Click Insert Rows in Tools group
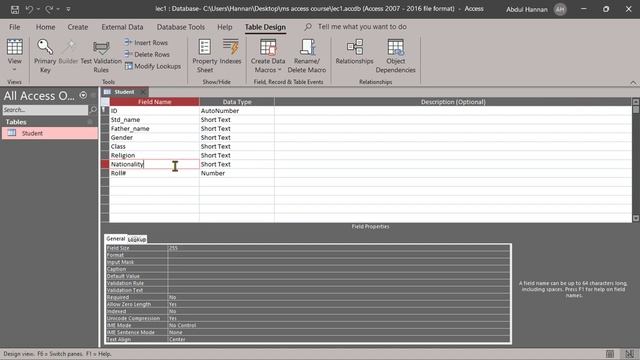The image size is (640, 360). click(146, 42)
